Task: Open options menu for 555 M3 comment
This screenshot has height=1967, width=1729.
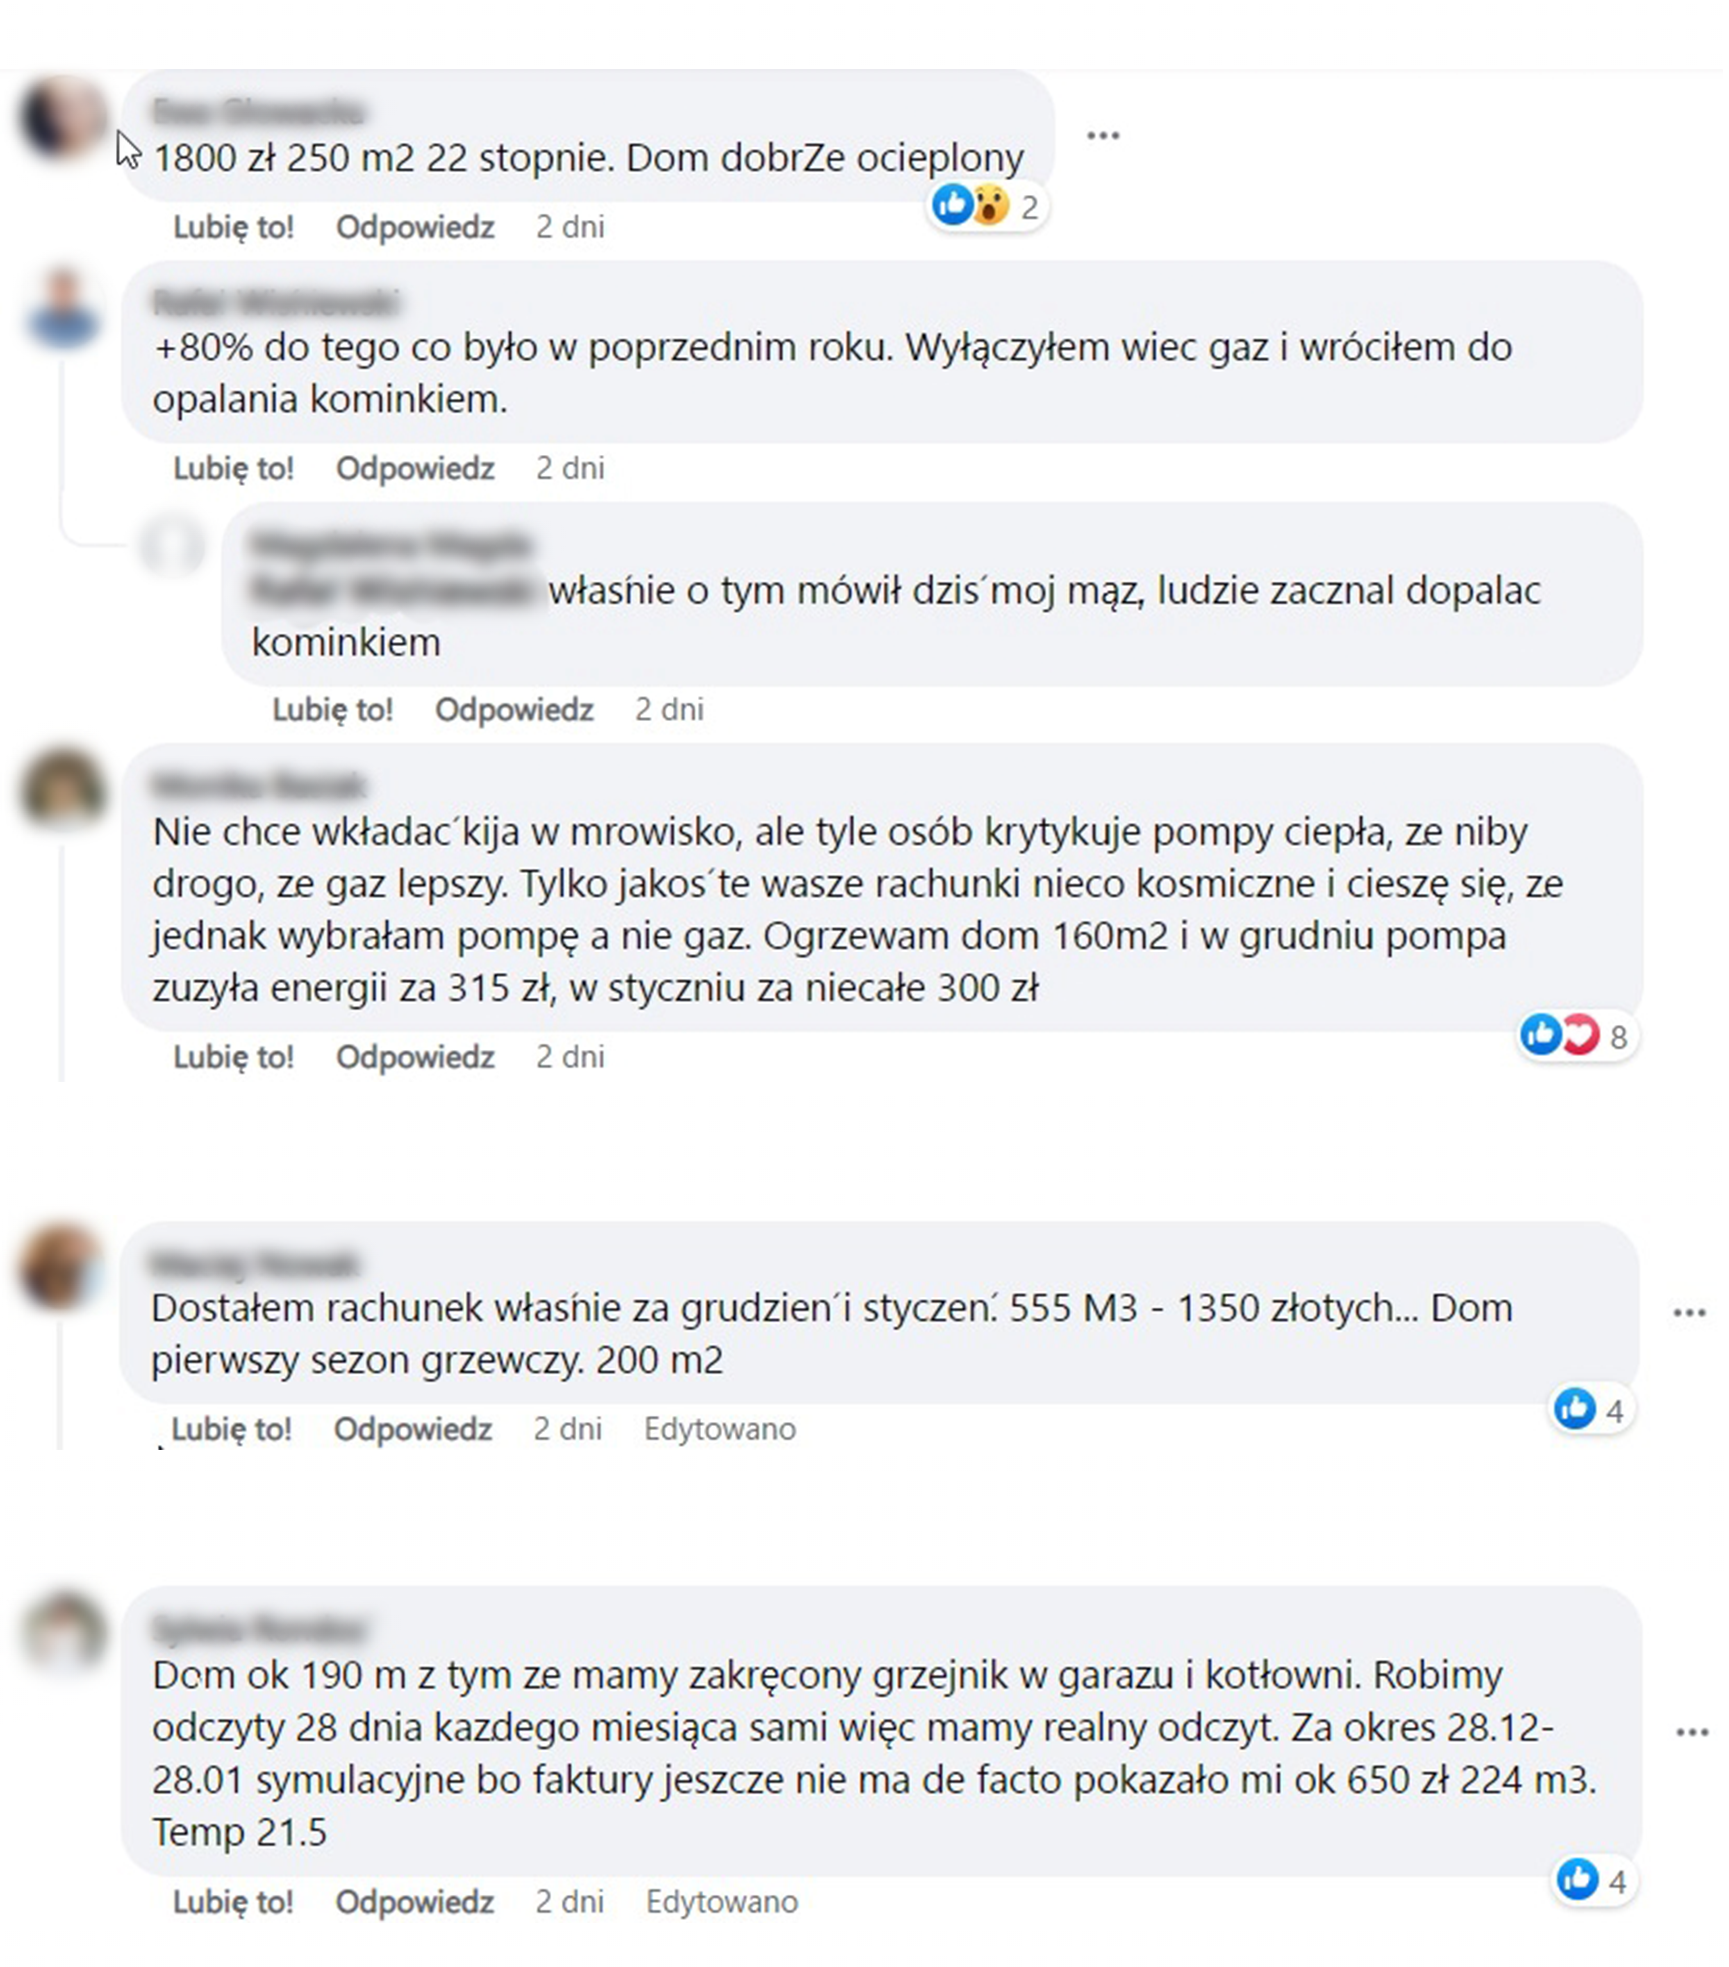Action: (x=1689, y=1313)
